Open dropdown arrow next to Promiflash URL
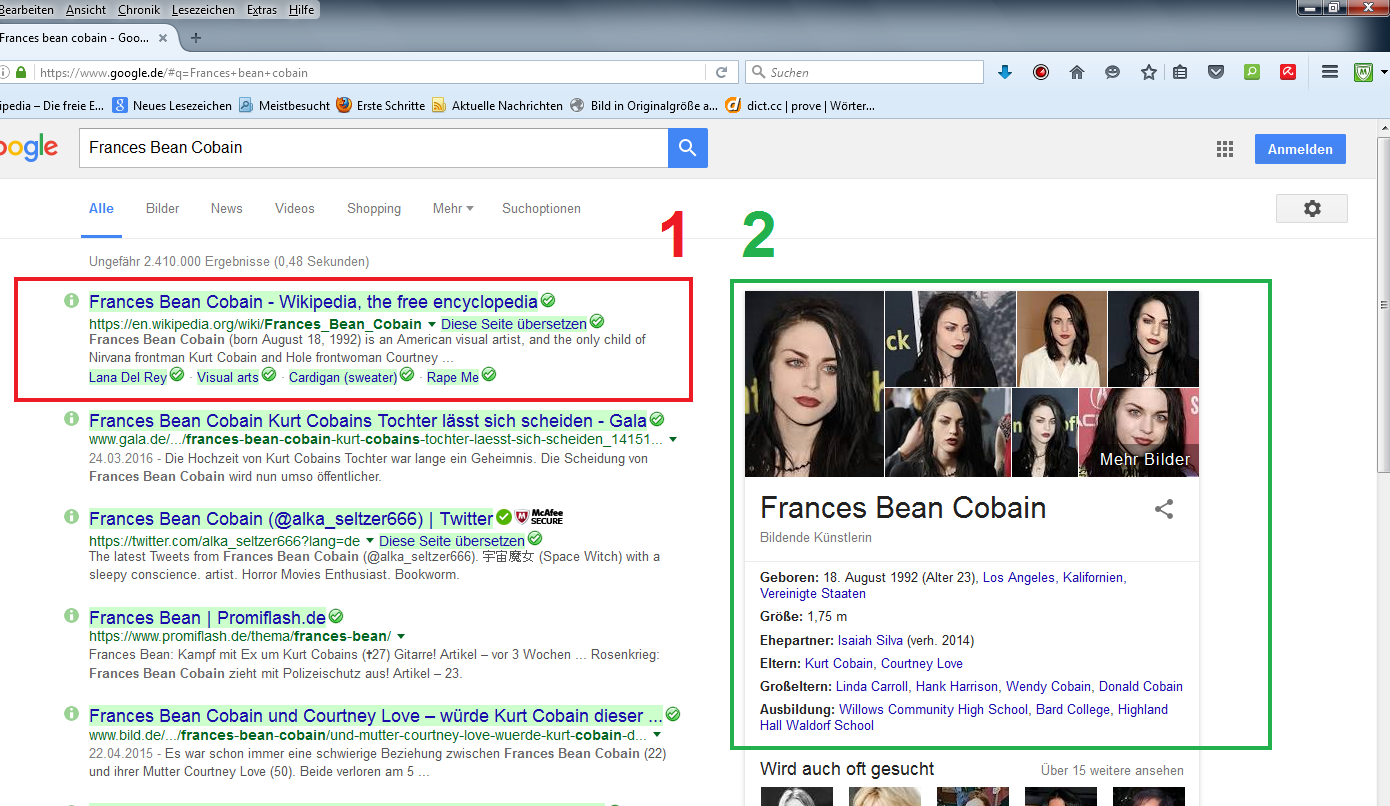The image size is (1390, 806). pyautogui.click(x=400, y=637)
